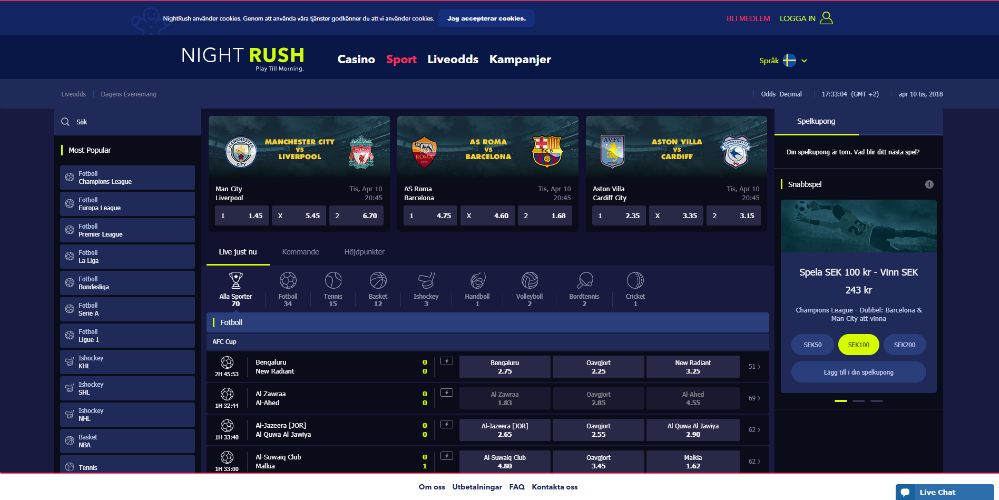Viewport: 999px width, 500px height.
Task: Filter by the Handboll icon
Action: pyautogui.click(x=477, y=281)
